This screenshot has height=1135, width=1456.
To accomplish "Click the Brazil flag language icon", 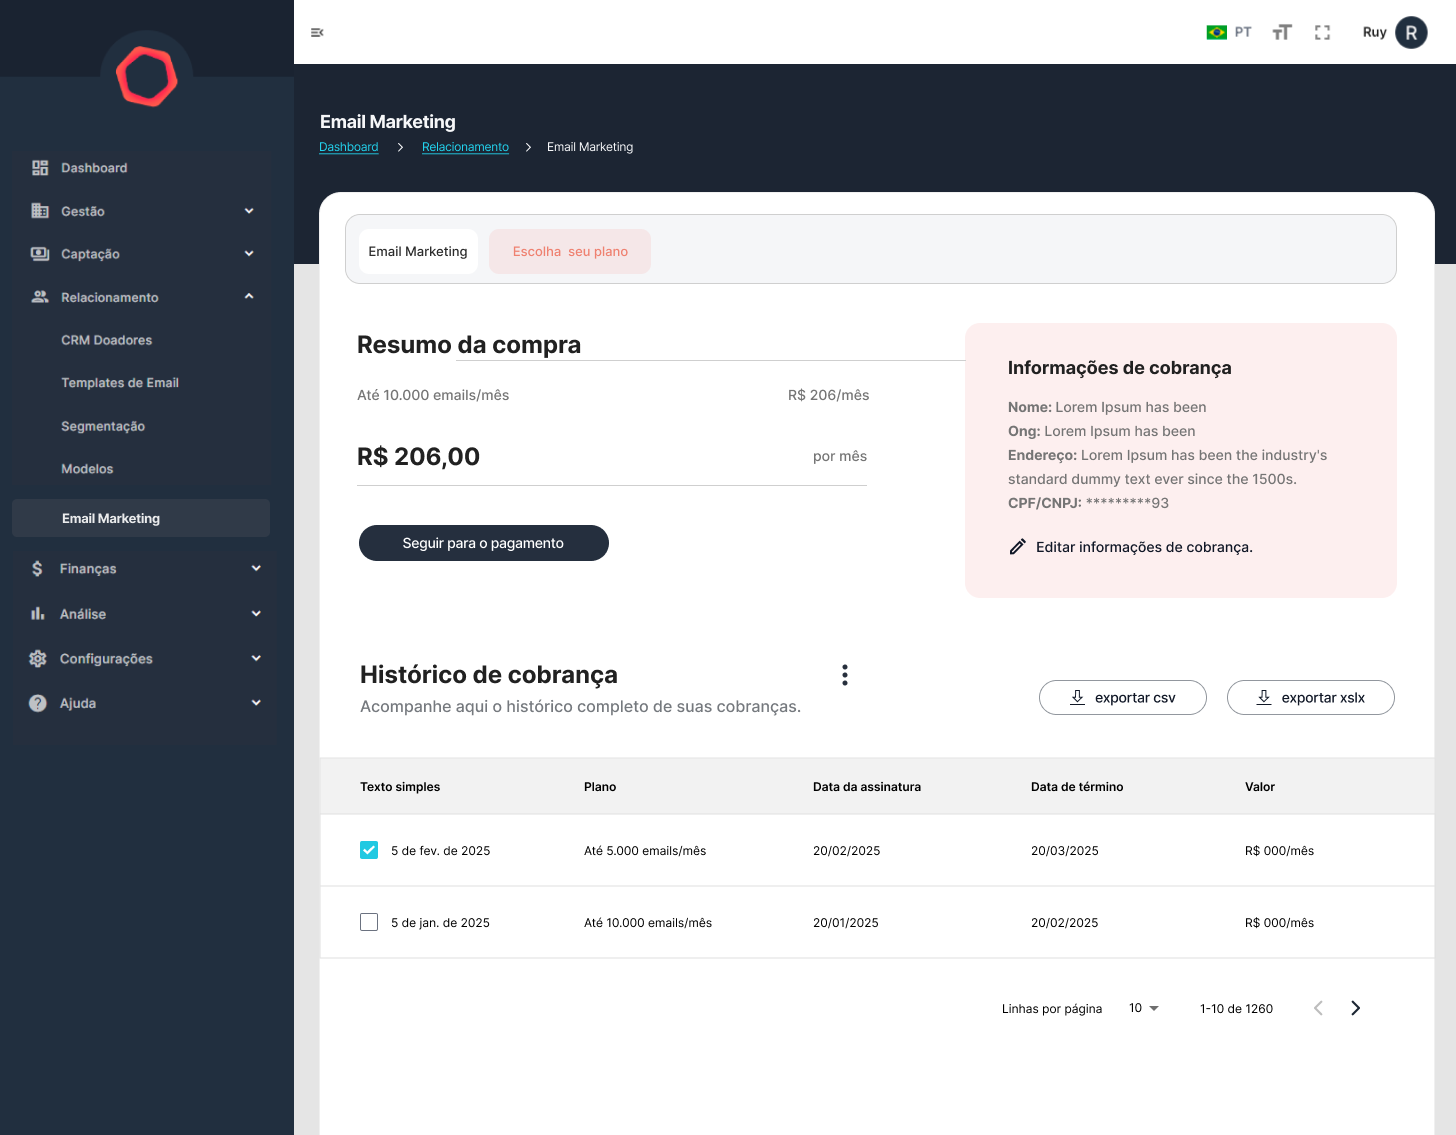I will 1216,33.
